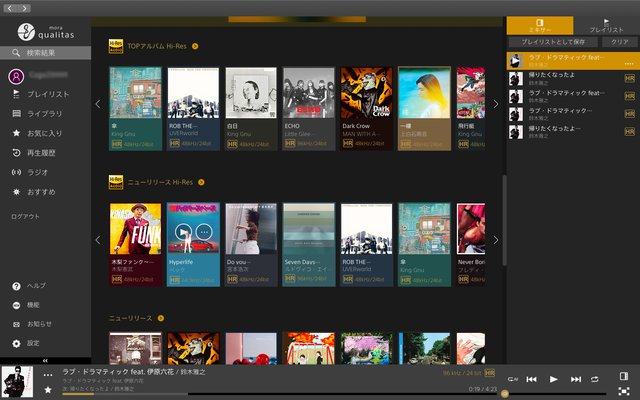Expand ニューリリース Hi-Res section arrow
640x400 pixels.
(x=201, y=182)
